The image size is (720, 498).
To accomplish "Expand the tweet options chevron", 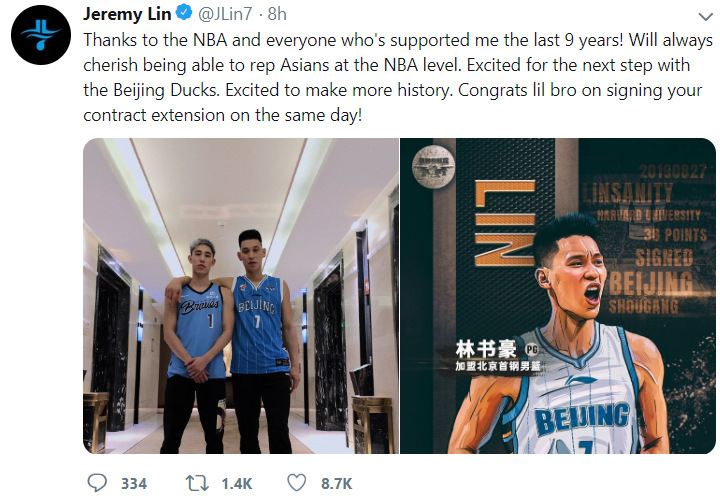I will [705, 17].
